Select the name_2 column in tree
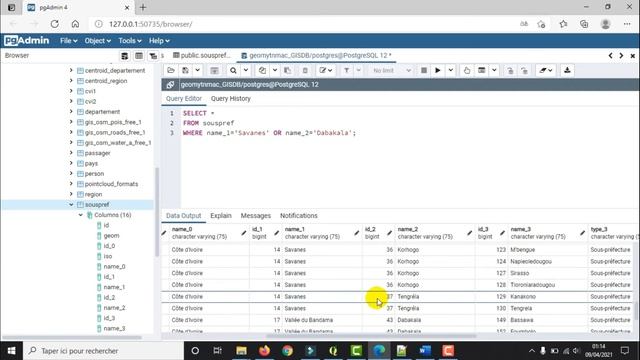 click(x=114, y=308)
